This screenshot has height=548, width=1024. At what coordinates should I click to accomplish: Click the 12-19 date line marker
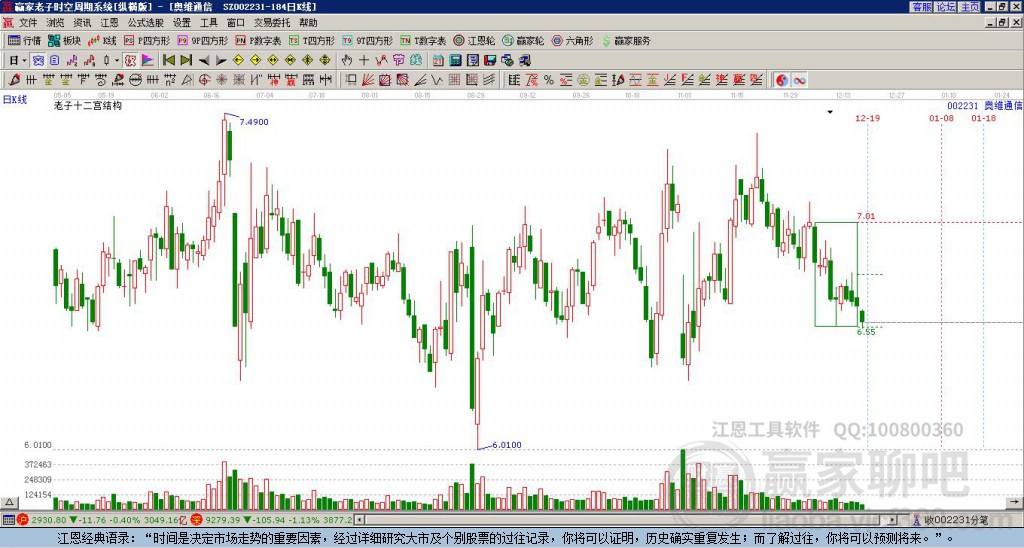867,118
